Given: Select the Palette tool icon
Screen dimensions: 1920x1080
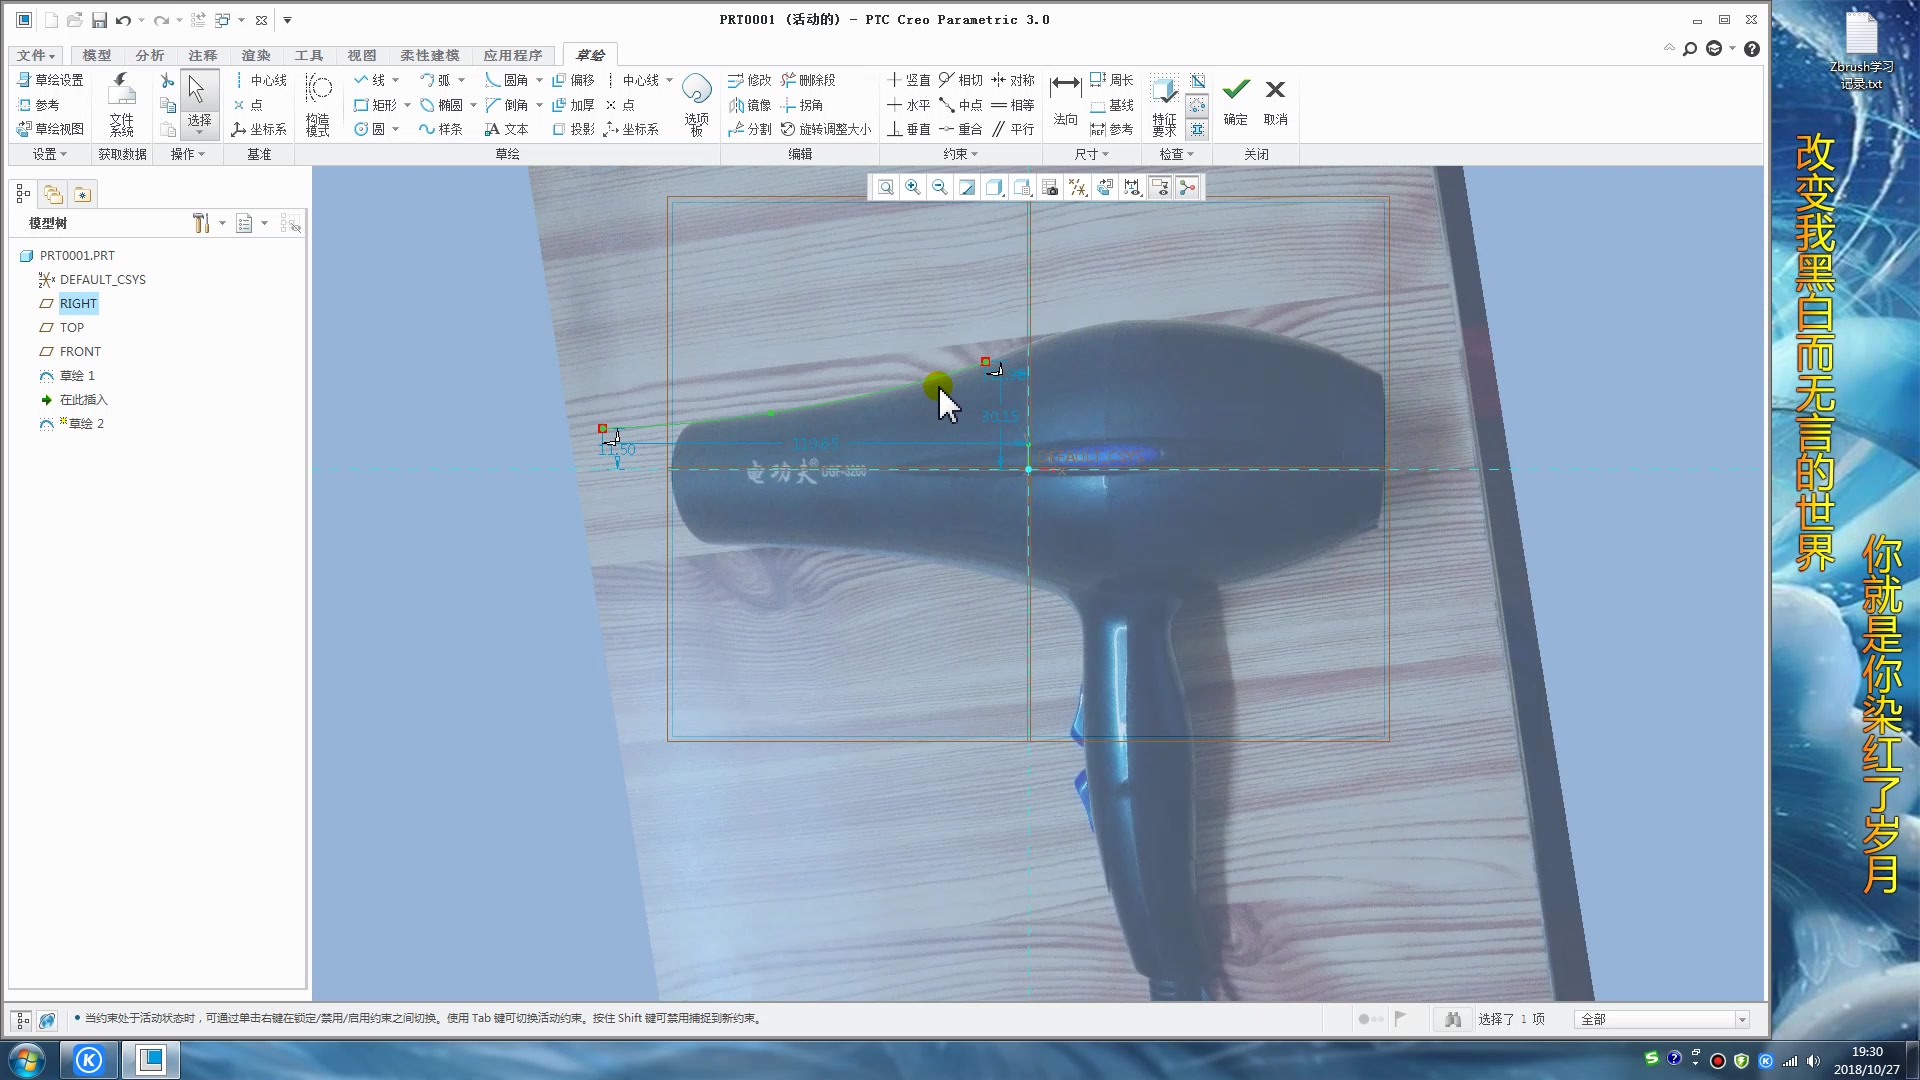Looking at the screenshot, I should pos(696,92).
